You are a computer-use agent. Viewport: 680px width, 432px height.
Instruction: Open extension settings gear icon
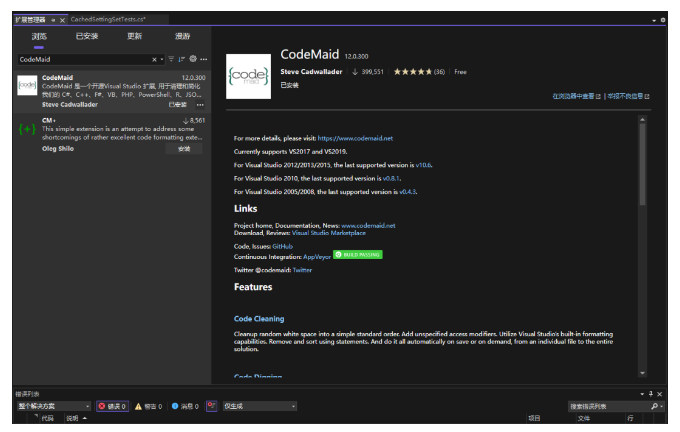[193, 59]
